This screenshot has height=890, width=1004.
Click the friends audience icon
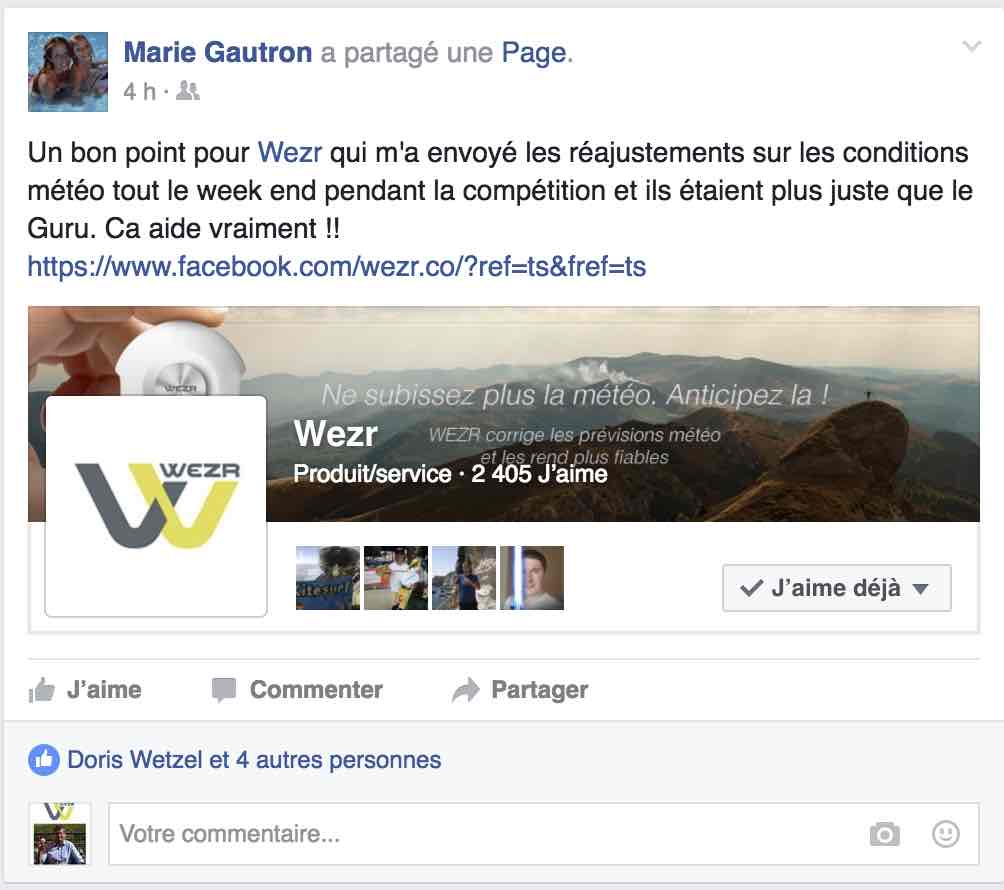[188, 91]
